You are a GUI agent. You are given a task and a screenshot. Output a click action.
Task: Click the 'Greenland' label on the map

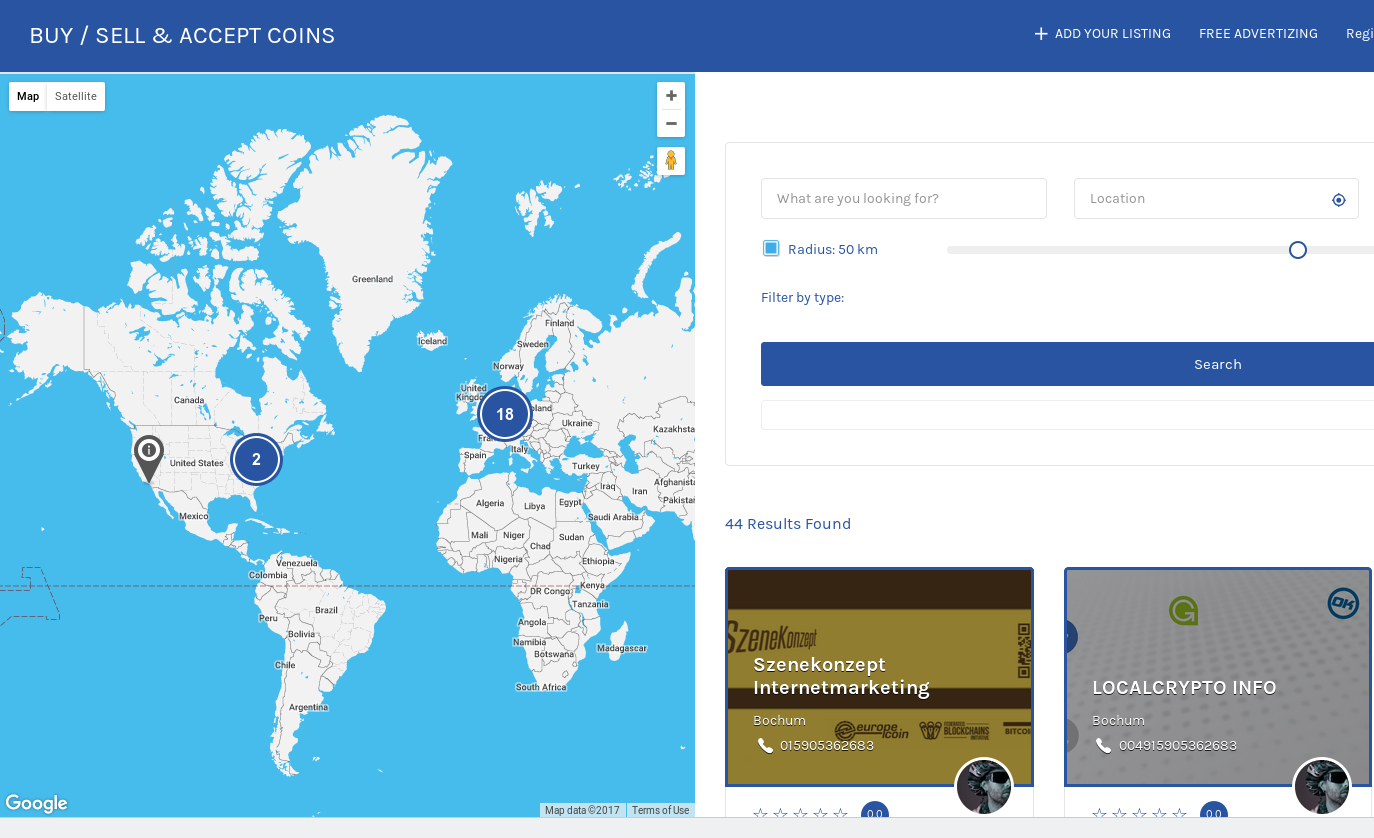tap(372, 279)
